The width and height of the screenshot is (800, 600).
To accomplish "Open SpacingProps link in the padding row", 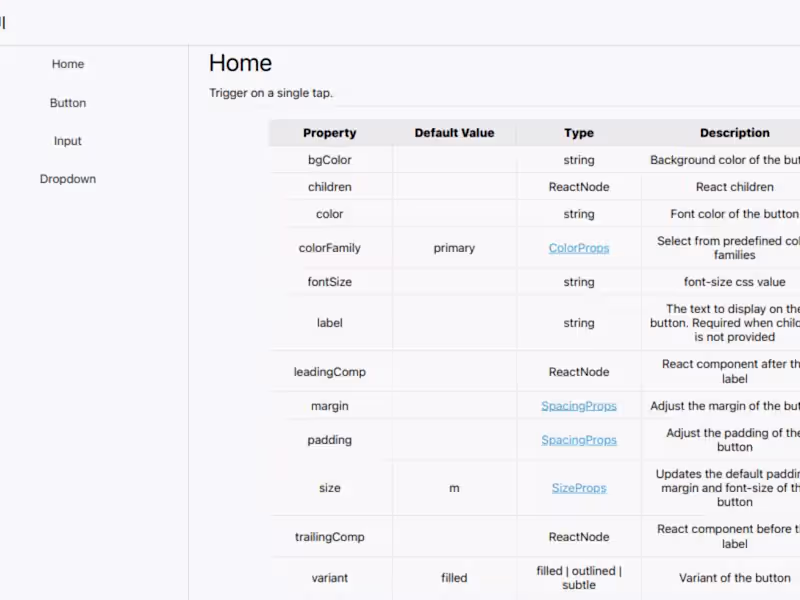I will point(579,440).
